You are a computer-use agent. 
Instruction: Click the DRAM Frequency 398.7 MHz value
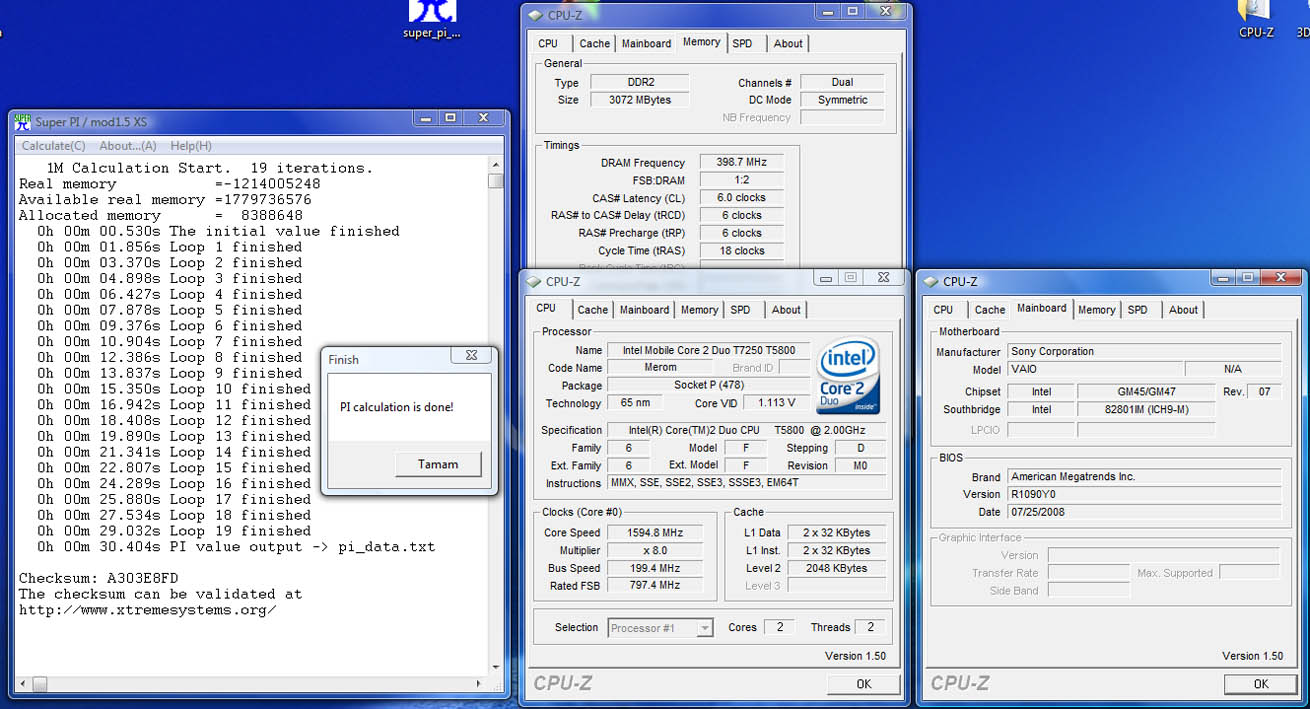[x=741, y=162]
